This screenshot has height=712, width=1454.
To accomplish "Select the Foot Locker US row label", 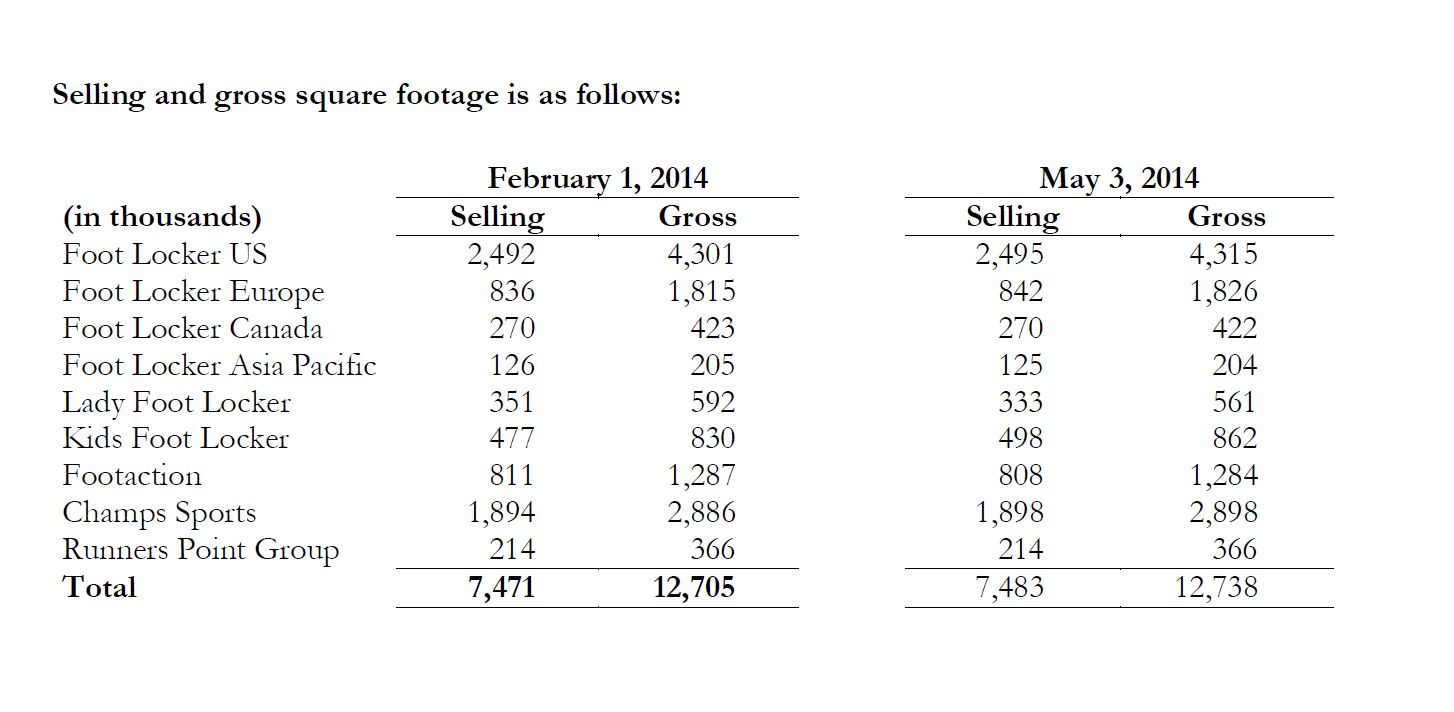I will 165,254.
